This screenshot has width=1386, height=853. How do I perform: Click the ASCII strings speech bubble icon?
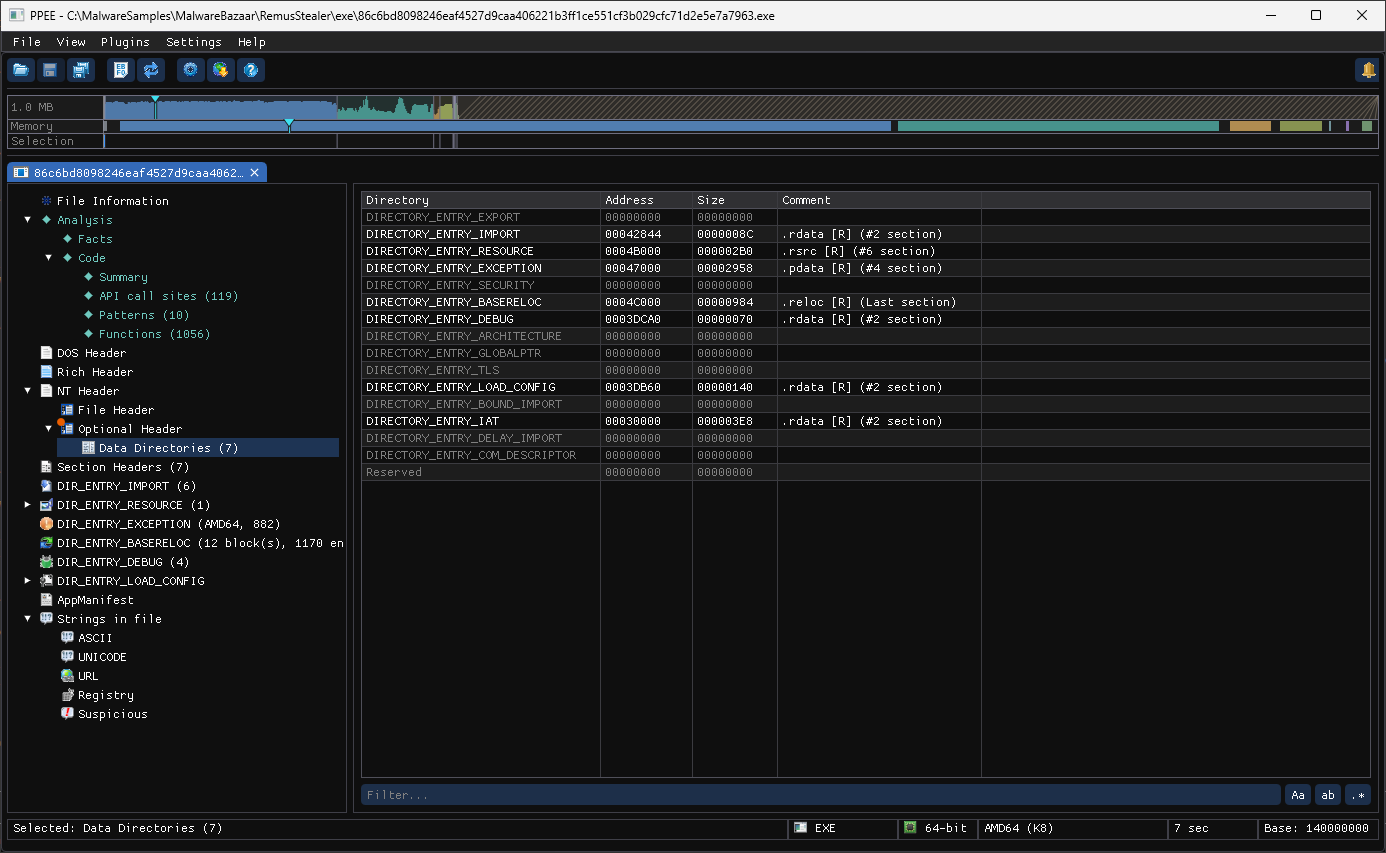click(67, 638)
